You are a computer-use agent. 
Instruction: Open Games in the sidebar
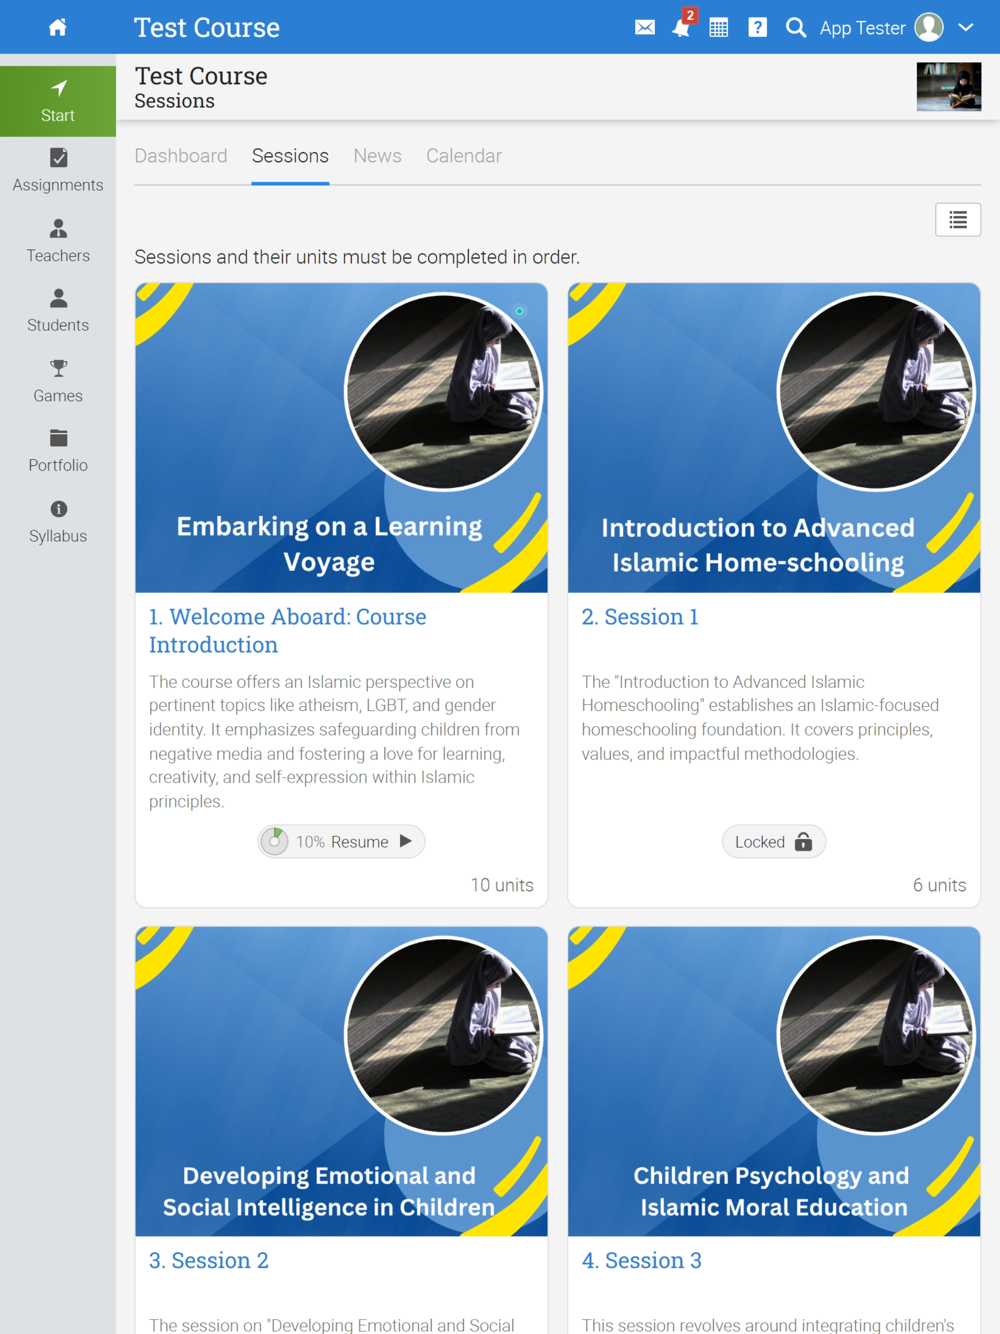click(58, 381)
